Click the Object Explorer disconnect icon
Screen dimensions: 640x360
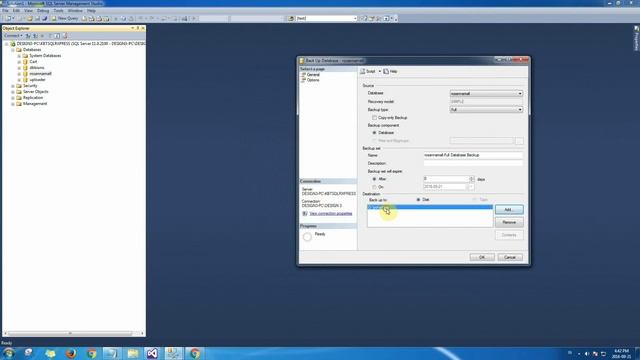tap(36, 36)
